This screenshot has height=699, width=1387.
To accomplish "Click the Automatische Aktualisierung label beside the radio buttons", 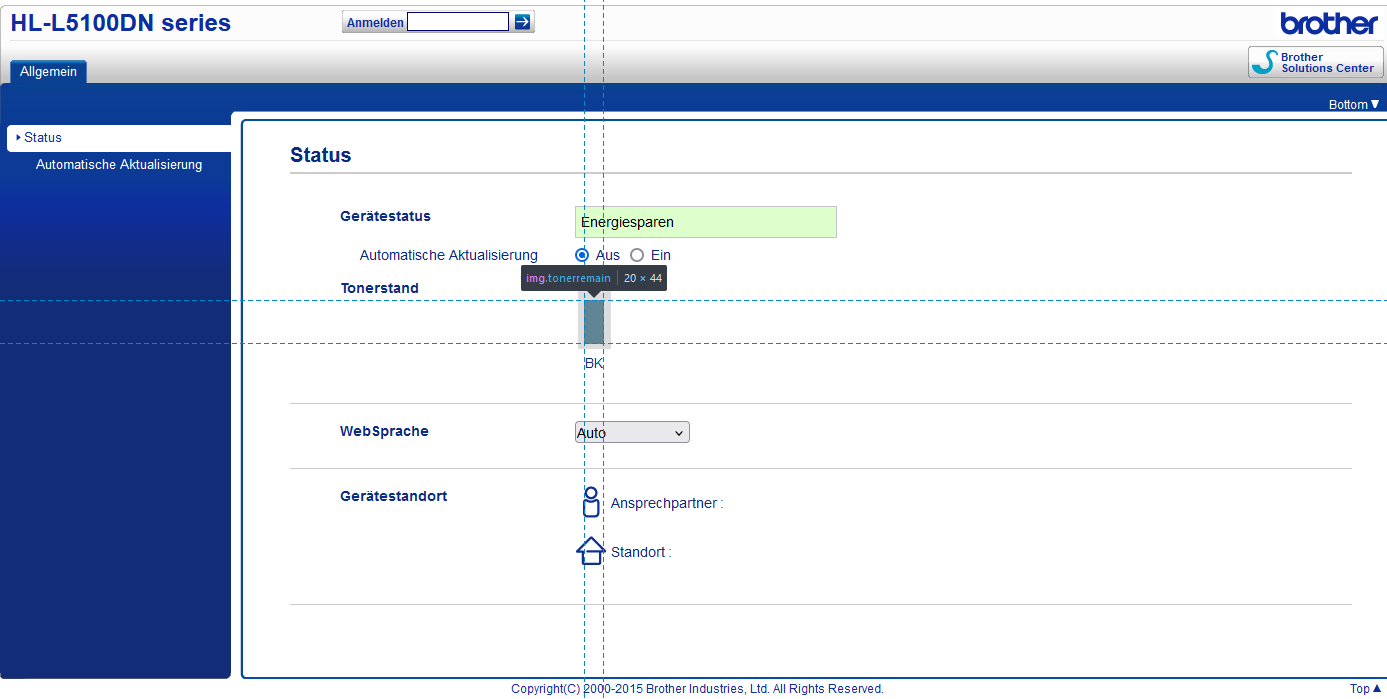I will coord(449,255).
